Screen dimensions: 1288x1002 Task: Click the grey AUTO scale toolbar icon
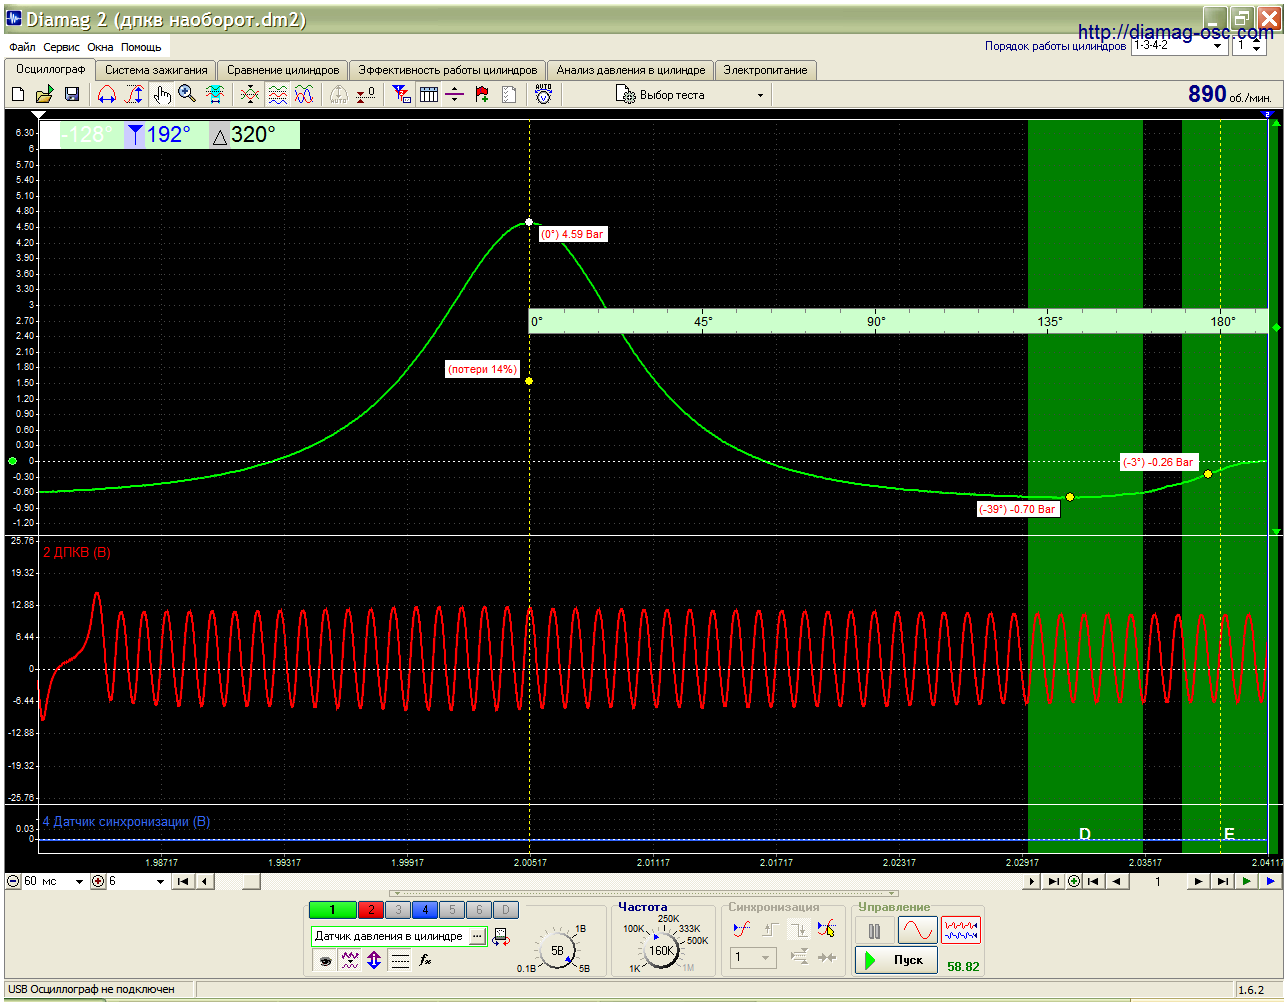point(339,94)
